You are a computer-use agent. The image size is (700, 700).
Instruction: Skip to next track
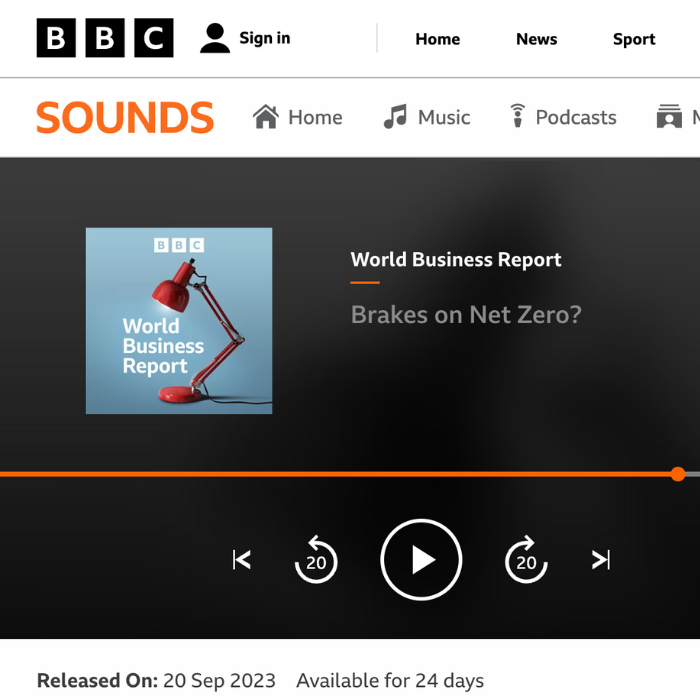tap(600, 560)
